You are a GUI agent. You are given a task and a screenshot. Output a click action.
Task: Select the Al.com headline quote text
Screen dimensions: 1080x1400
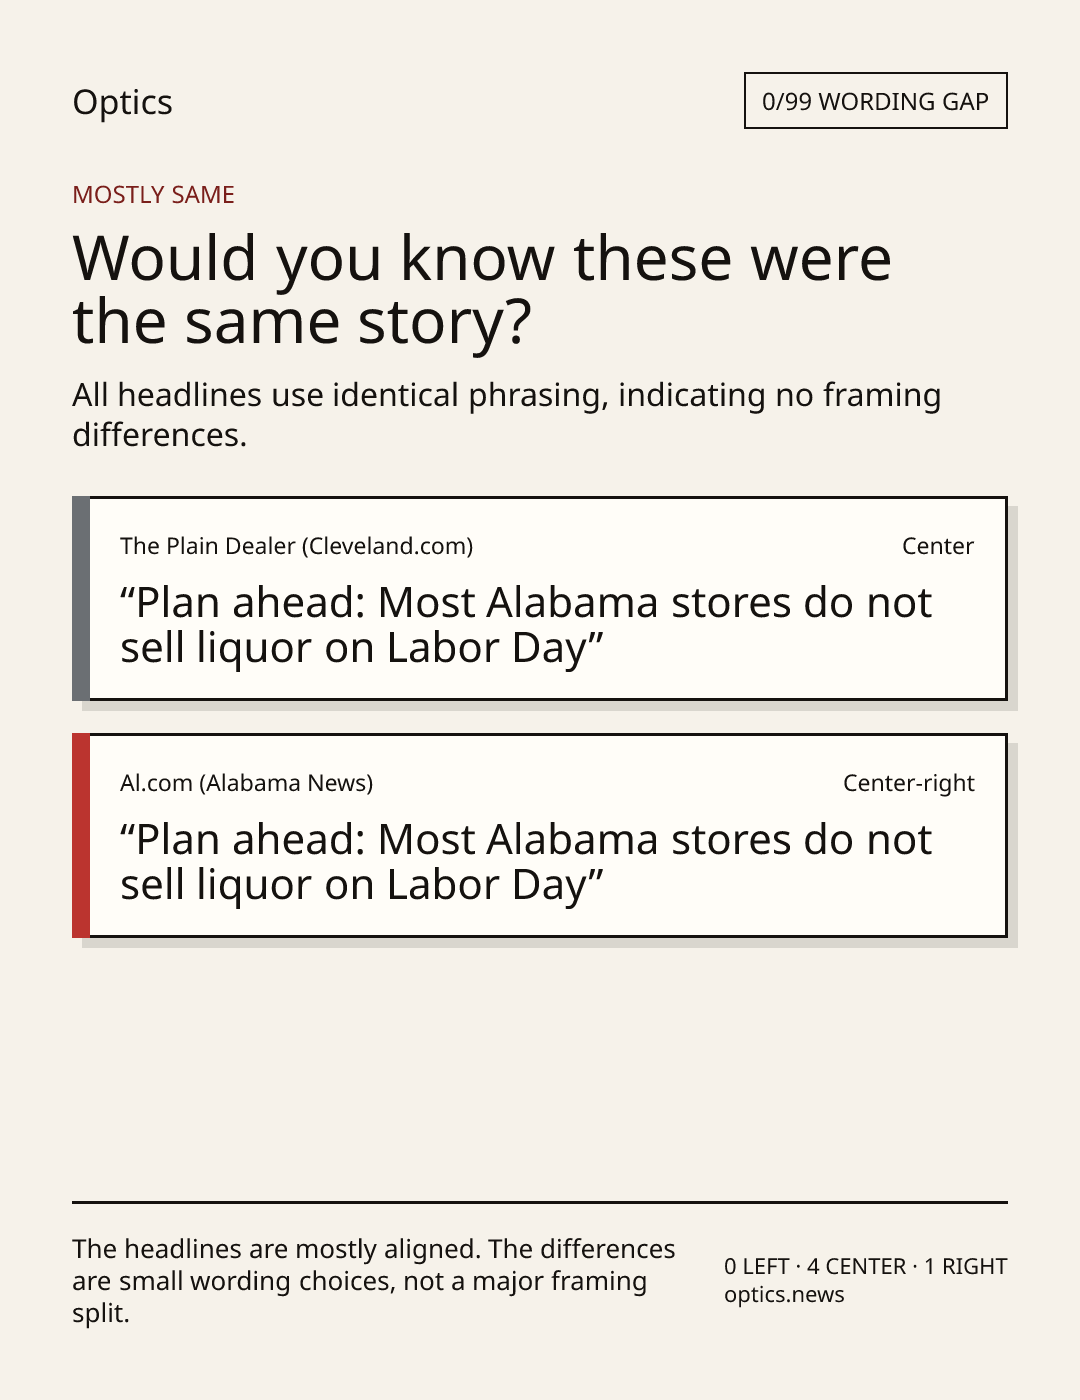(526, 862)
